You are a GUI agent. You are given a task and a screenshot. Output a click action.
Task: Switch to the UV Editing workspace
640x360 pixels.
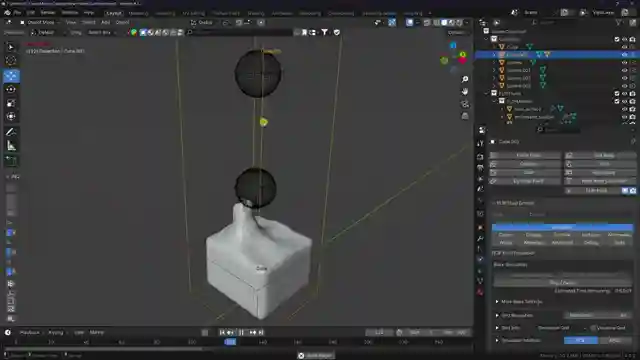[x=193, y=13]
